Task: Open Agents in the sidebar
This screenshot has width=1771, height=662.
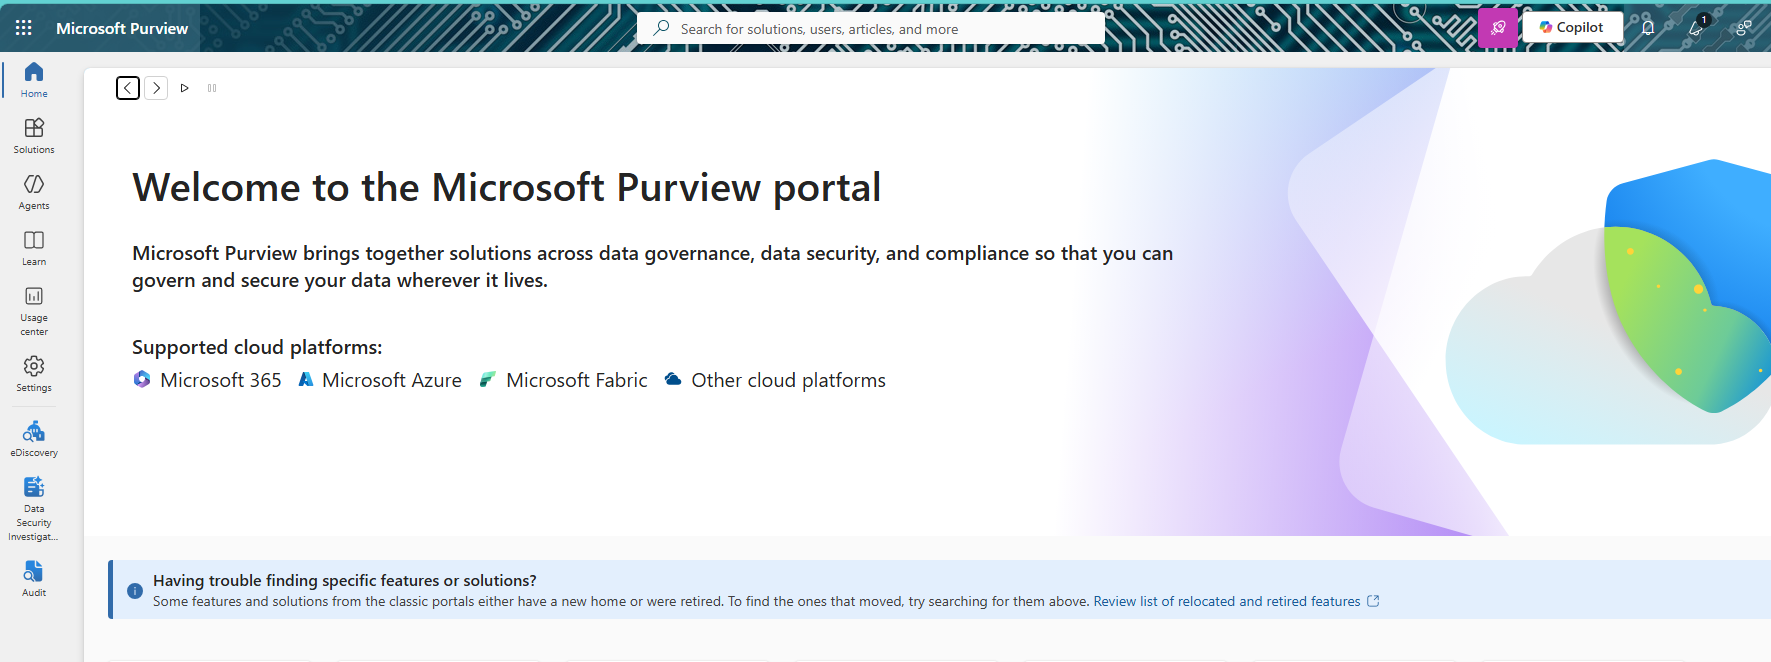Action: pos(34,192)
